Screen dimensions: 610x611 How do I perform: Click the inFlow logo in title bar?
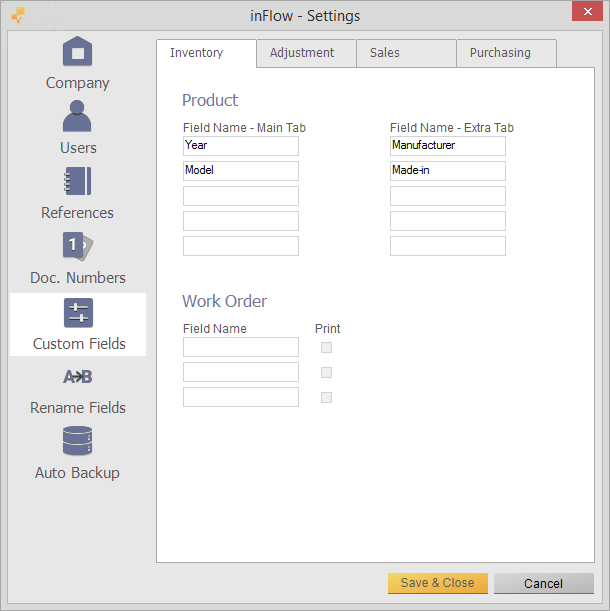(x=18, y=15)
